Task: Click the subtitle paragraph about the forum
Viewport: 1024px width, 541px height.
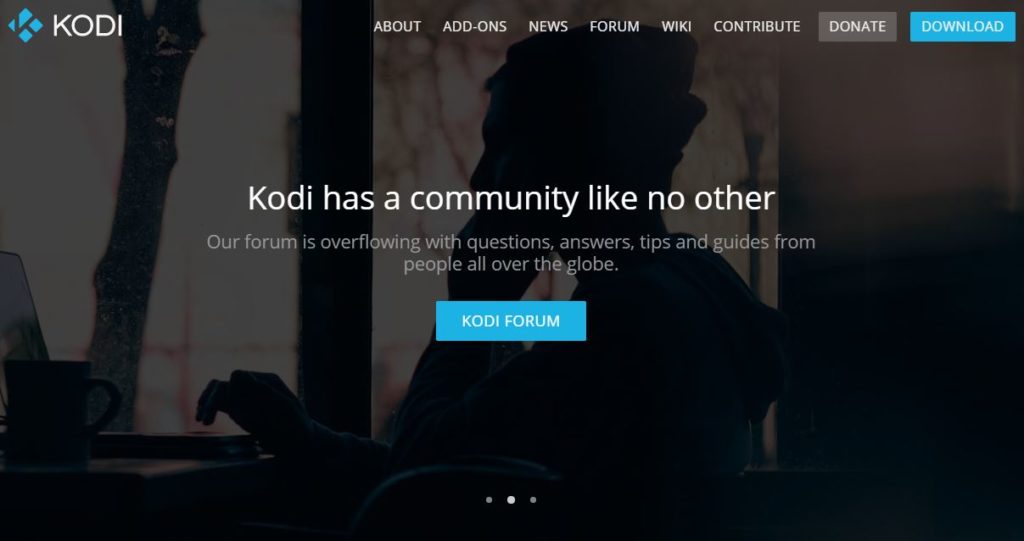Action: [x=511, y=253]
